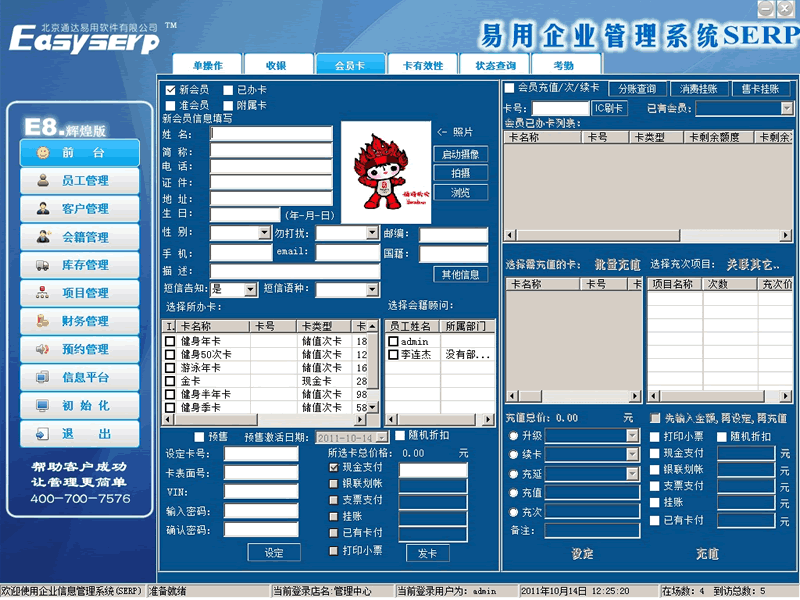Click the monitor icon beside 初始化
The image size is (800, 600).
[x=42, y=406]
